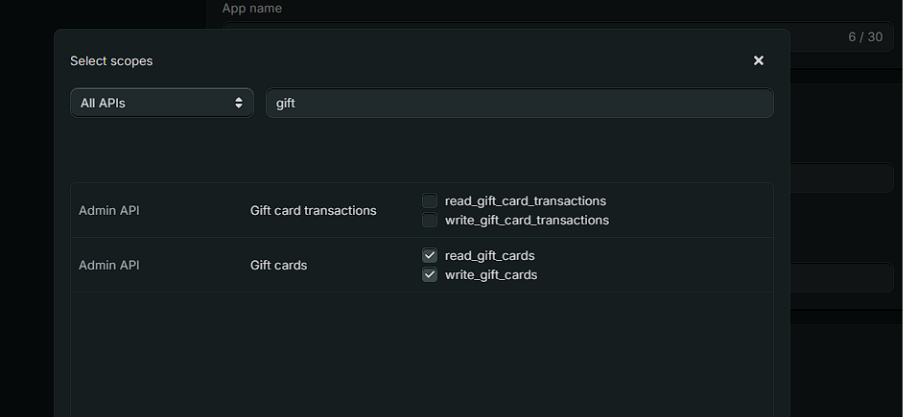Click the 6 / 30 character counter

(865, 37)
